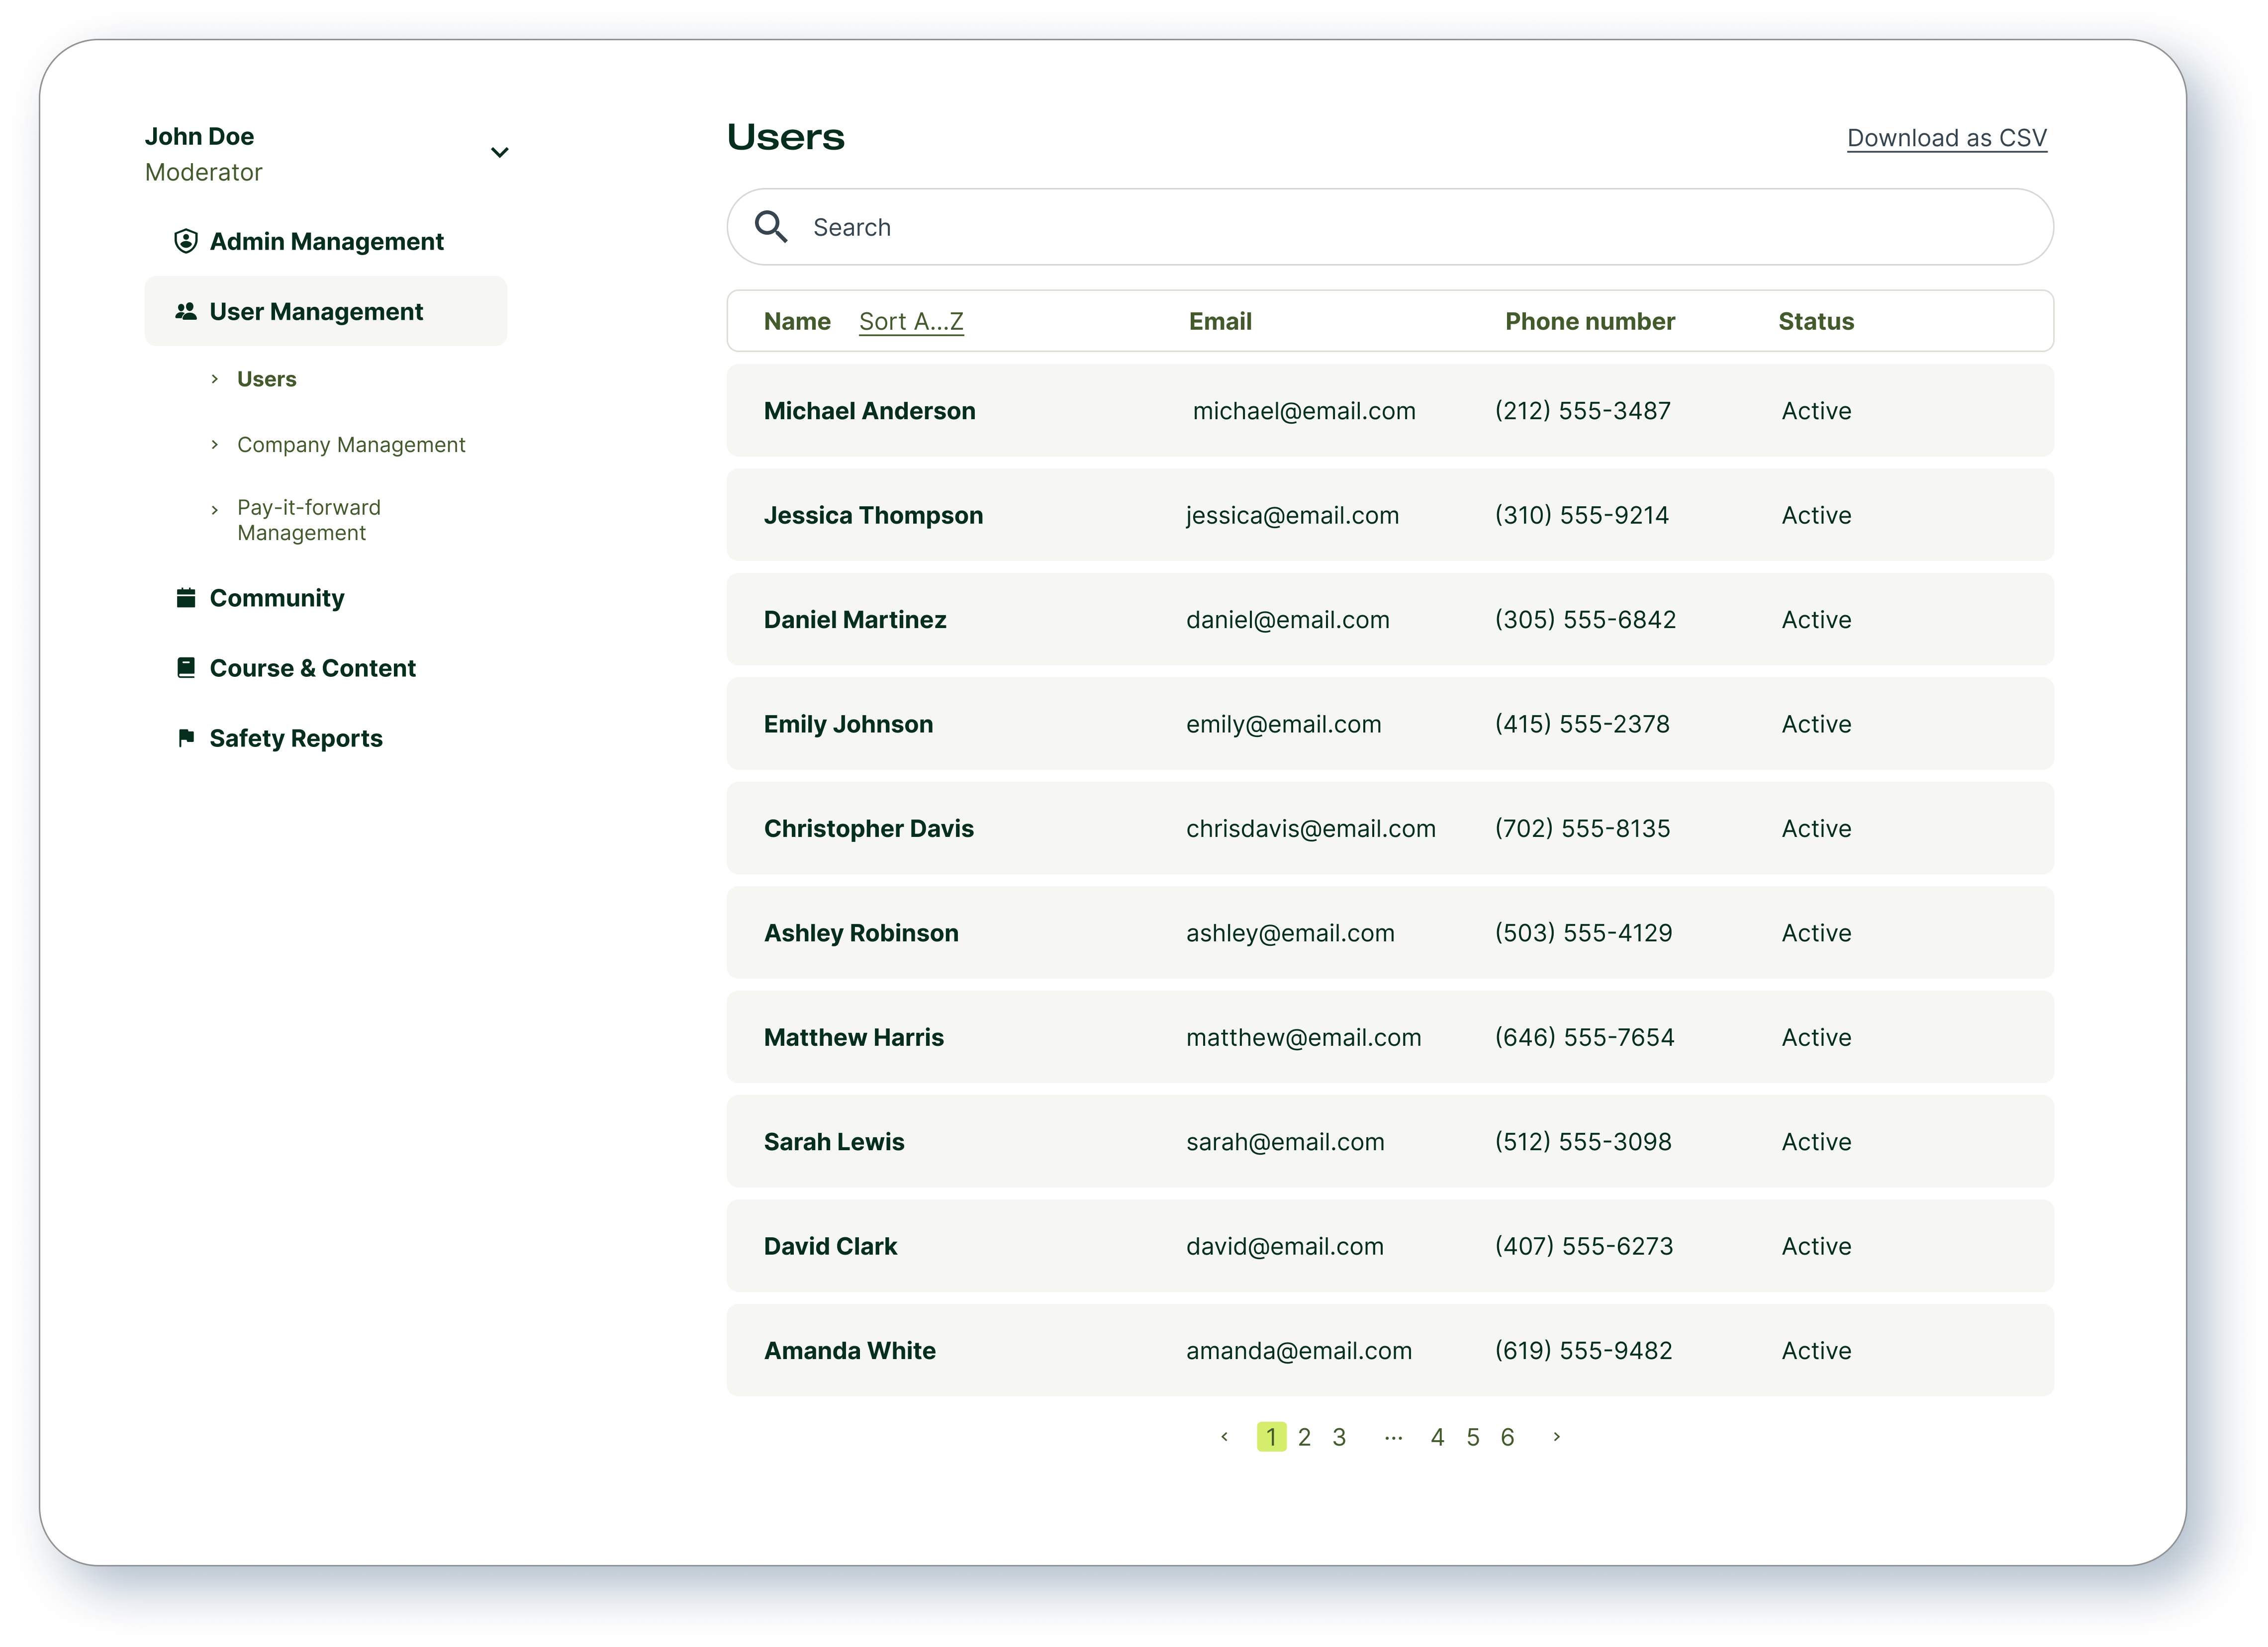Click the User Management people icon
Screen dimensions: 2268x1647
(x=186, y=312)
